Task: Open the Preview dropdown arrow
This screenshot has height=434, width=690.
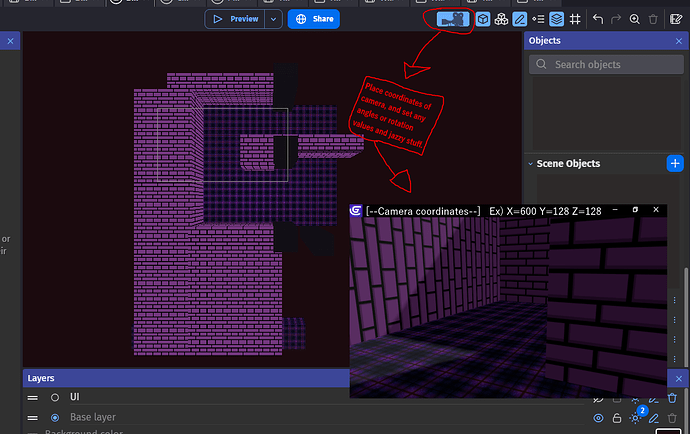Action: click(273, 19)
